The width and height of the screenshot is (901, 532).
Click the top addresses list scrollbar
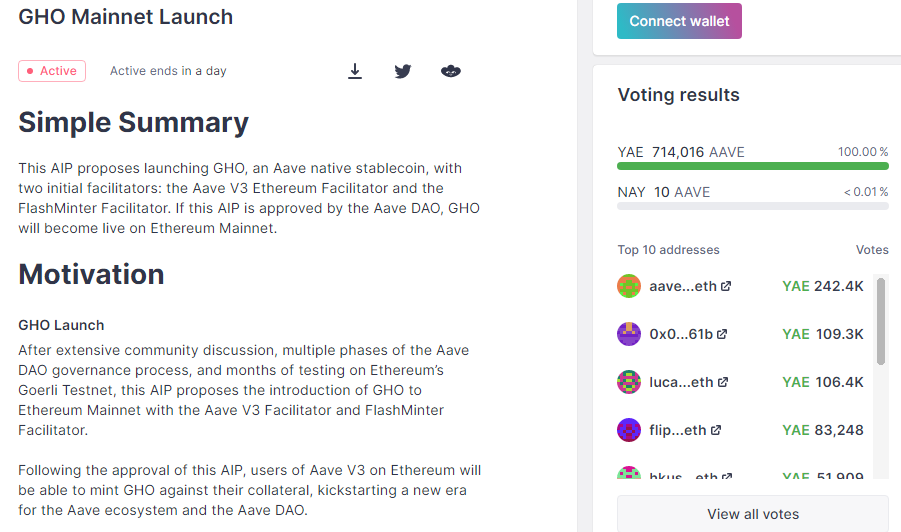(881, 322)
